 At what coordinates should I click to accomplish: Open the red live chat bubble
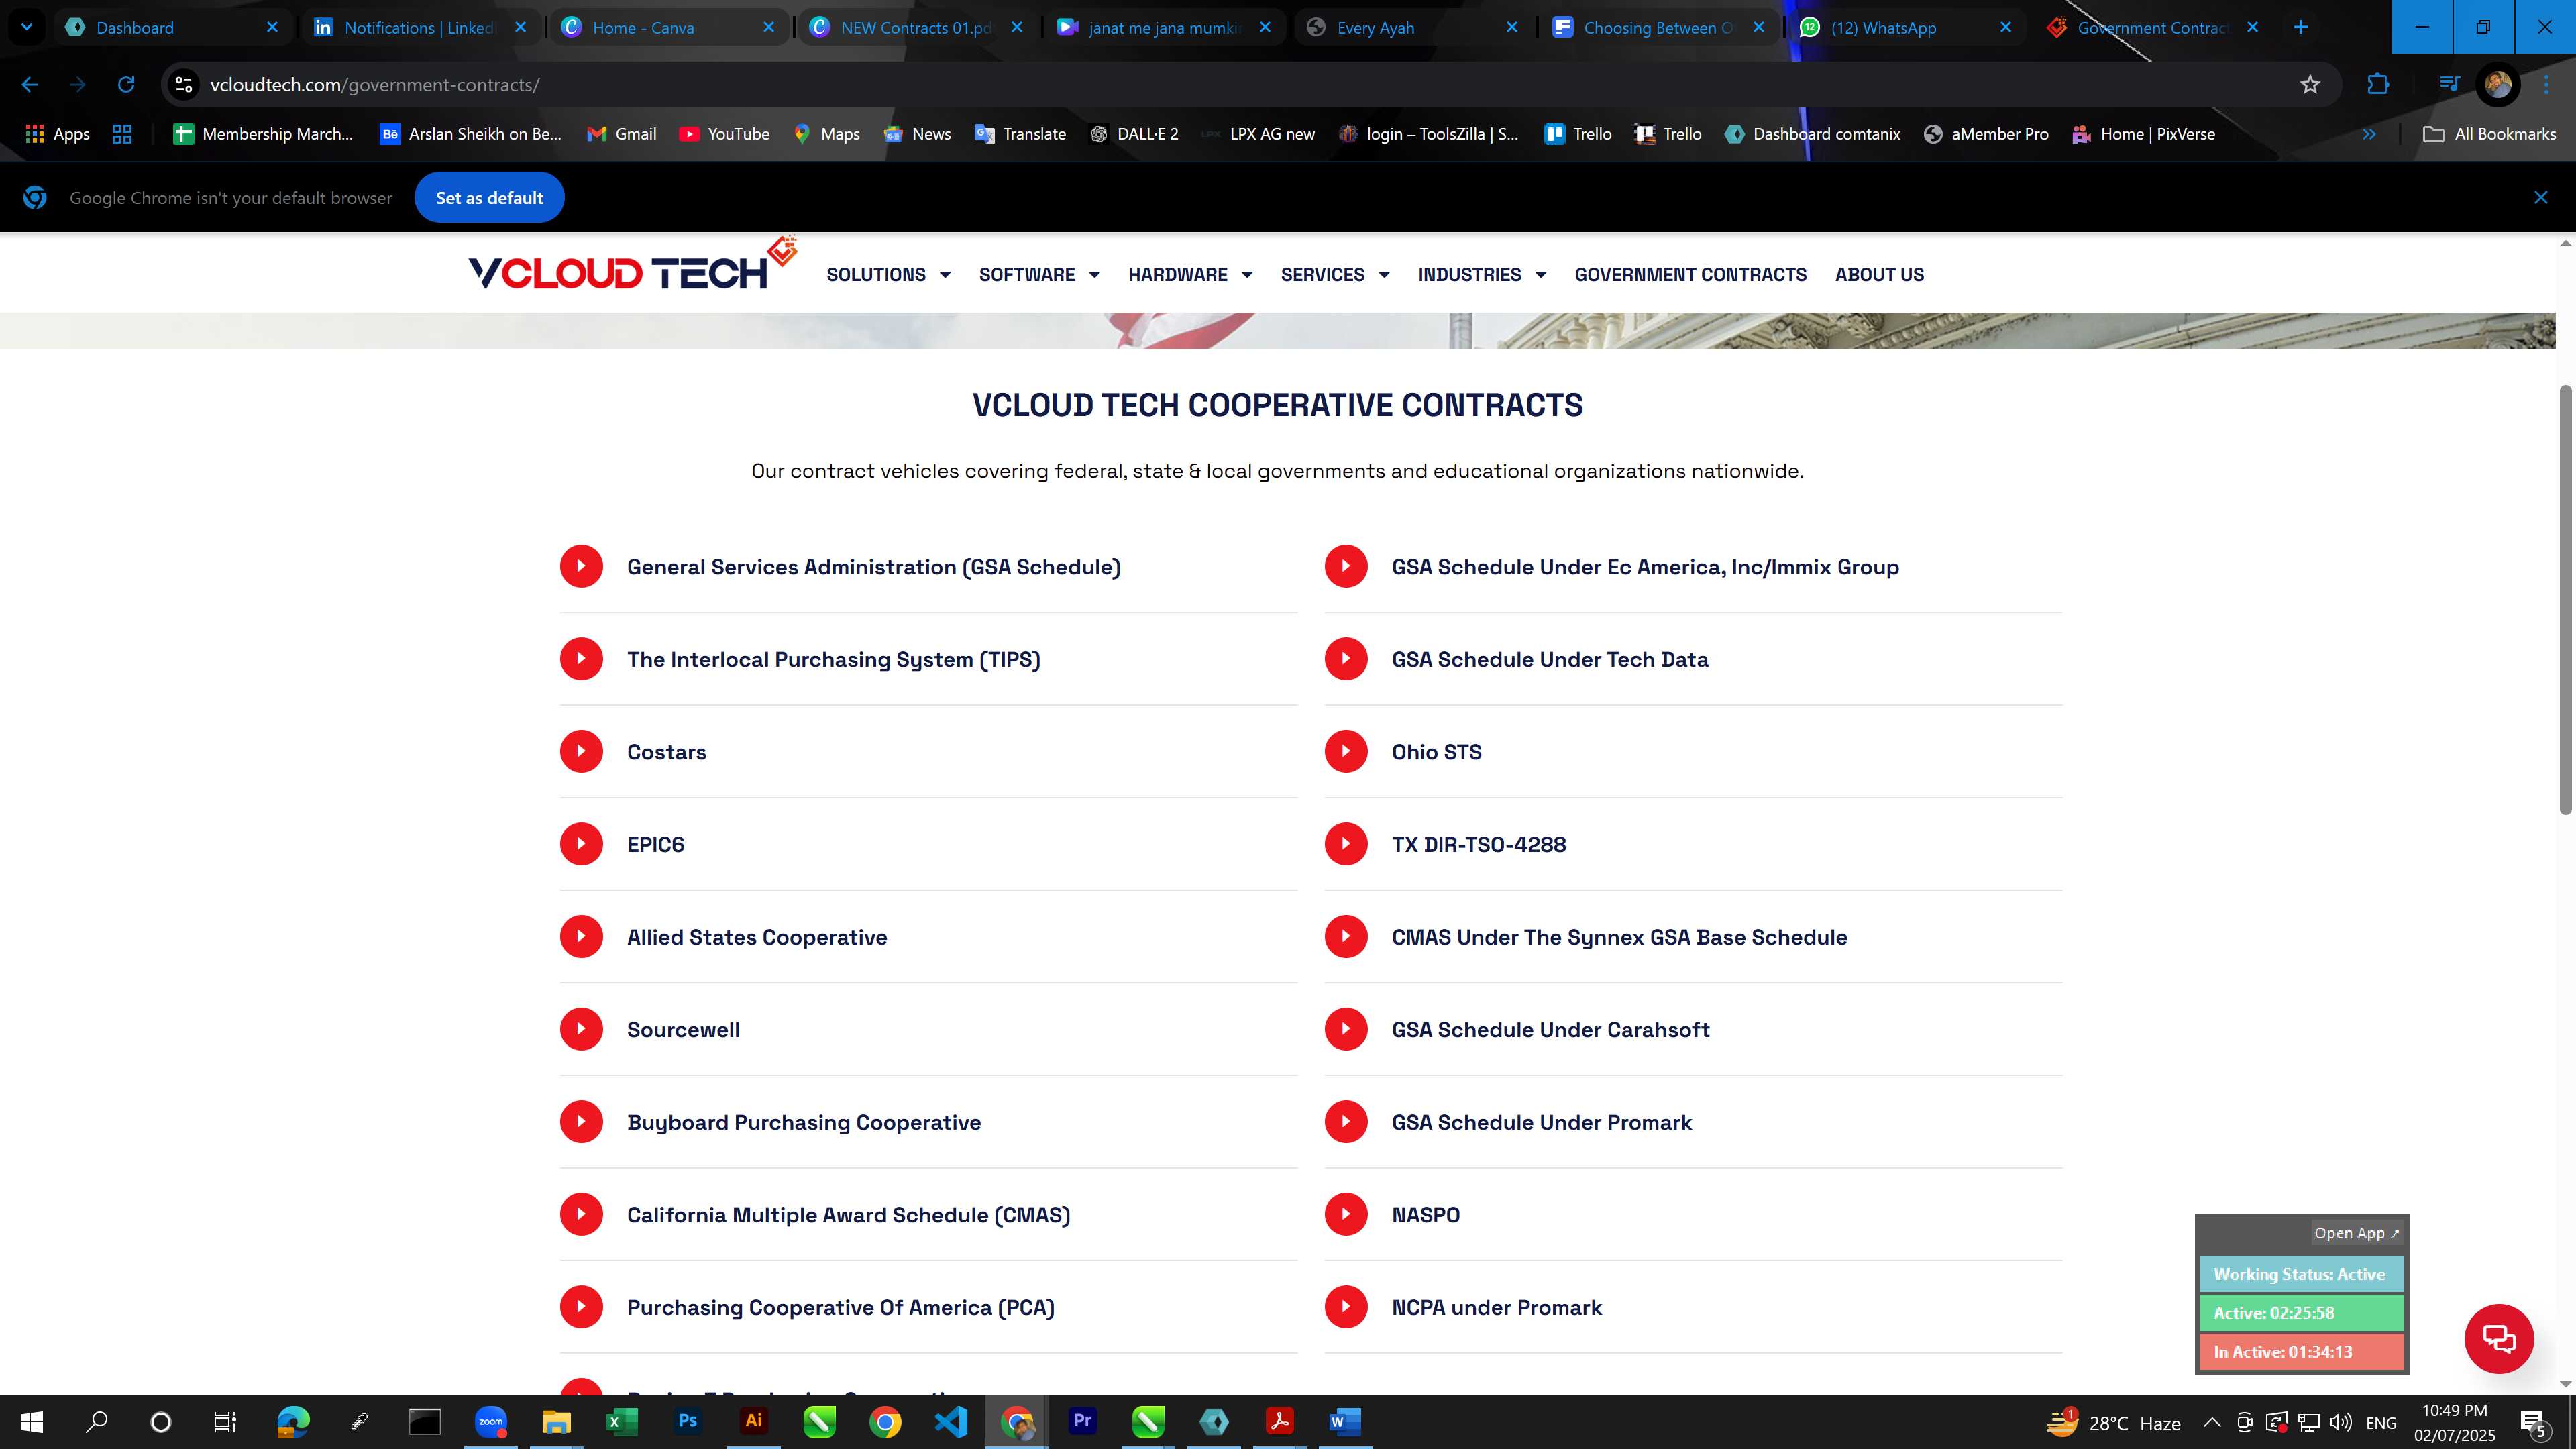(2499, 1339)
